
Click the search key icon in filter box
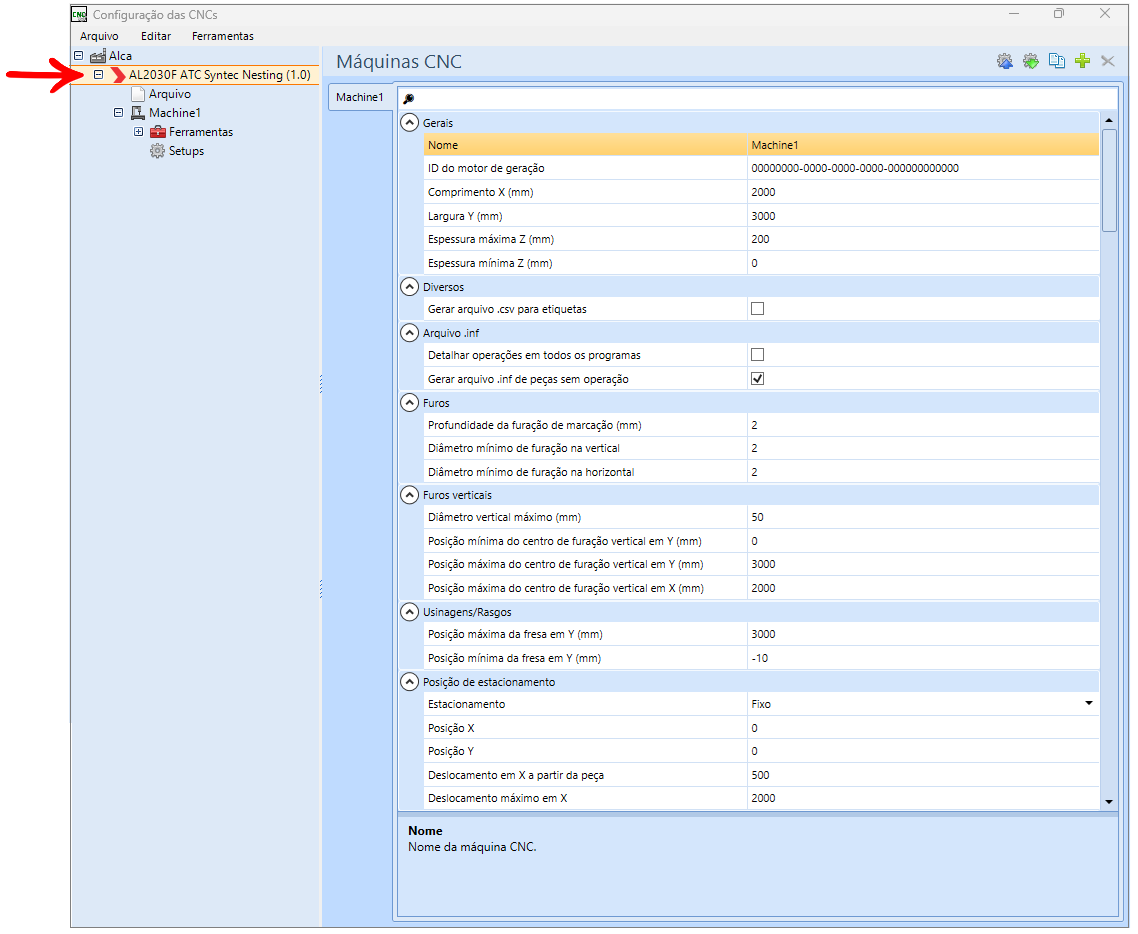coord(409,99)
